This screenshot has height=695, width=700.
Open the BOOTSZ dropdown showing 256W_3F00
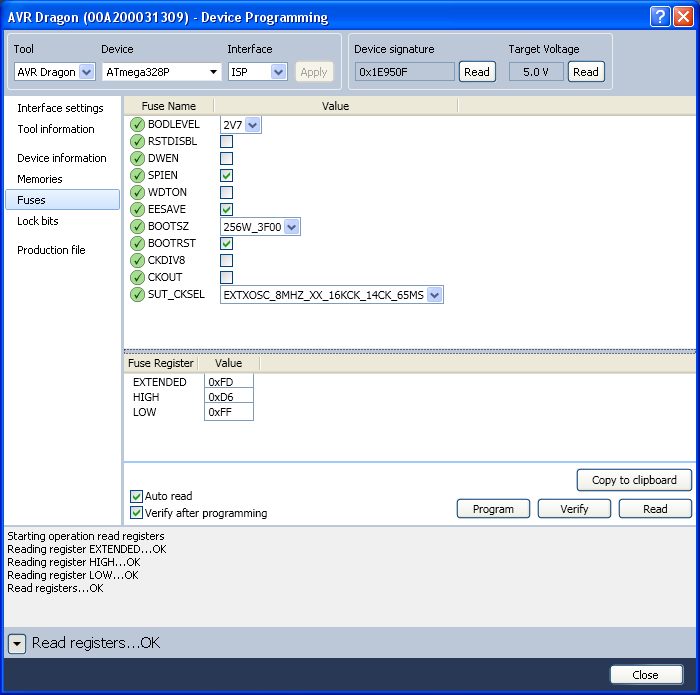click(x=260, y=227)
